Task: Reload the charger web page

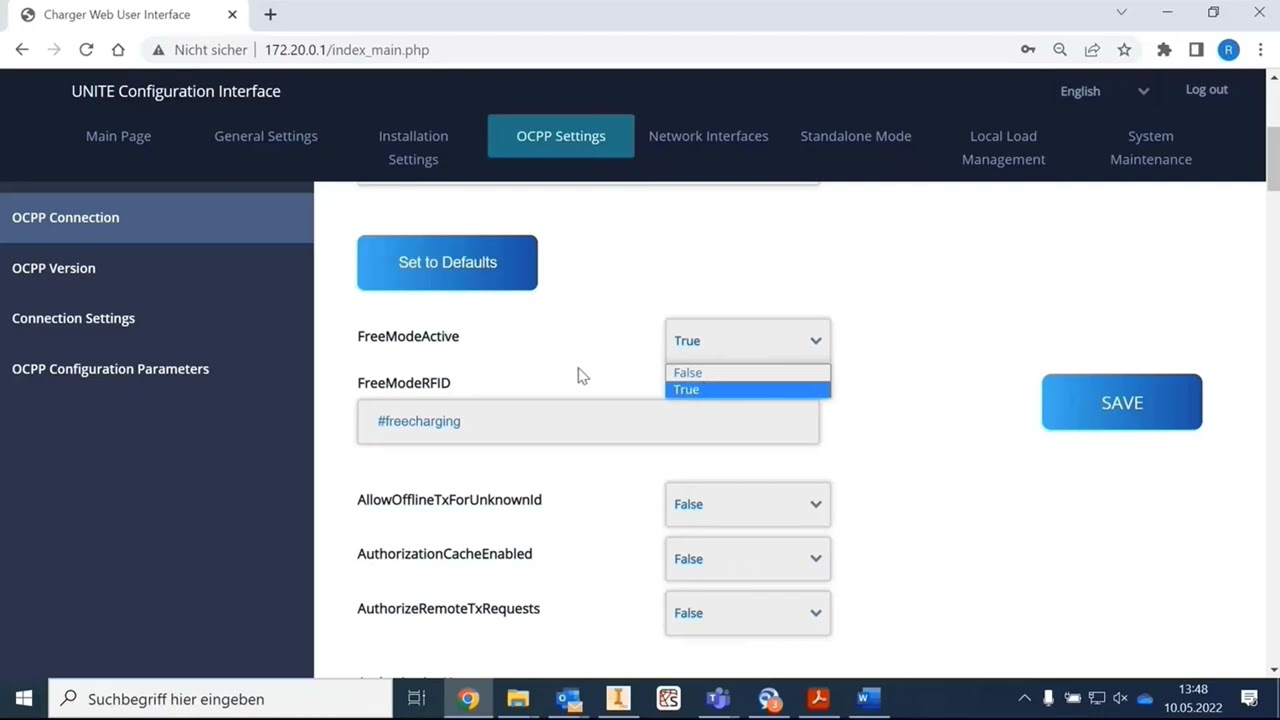Action: [x=86, y=50]
